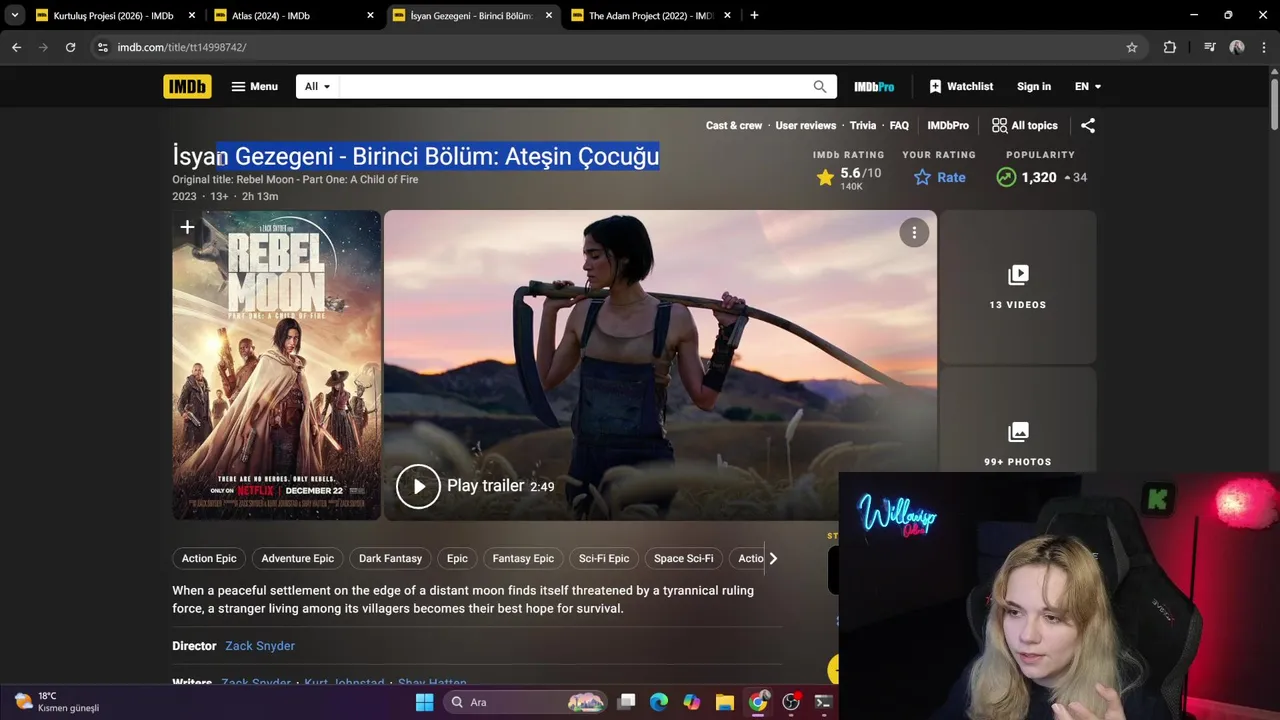Open the Watchlist
This screenshot has height=720, width=1280.
click(x=960, y=87)
